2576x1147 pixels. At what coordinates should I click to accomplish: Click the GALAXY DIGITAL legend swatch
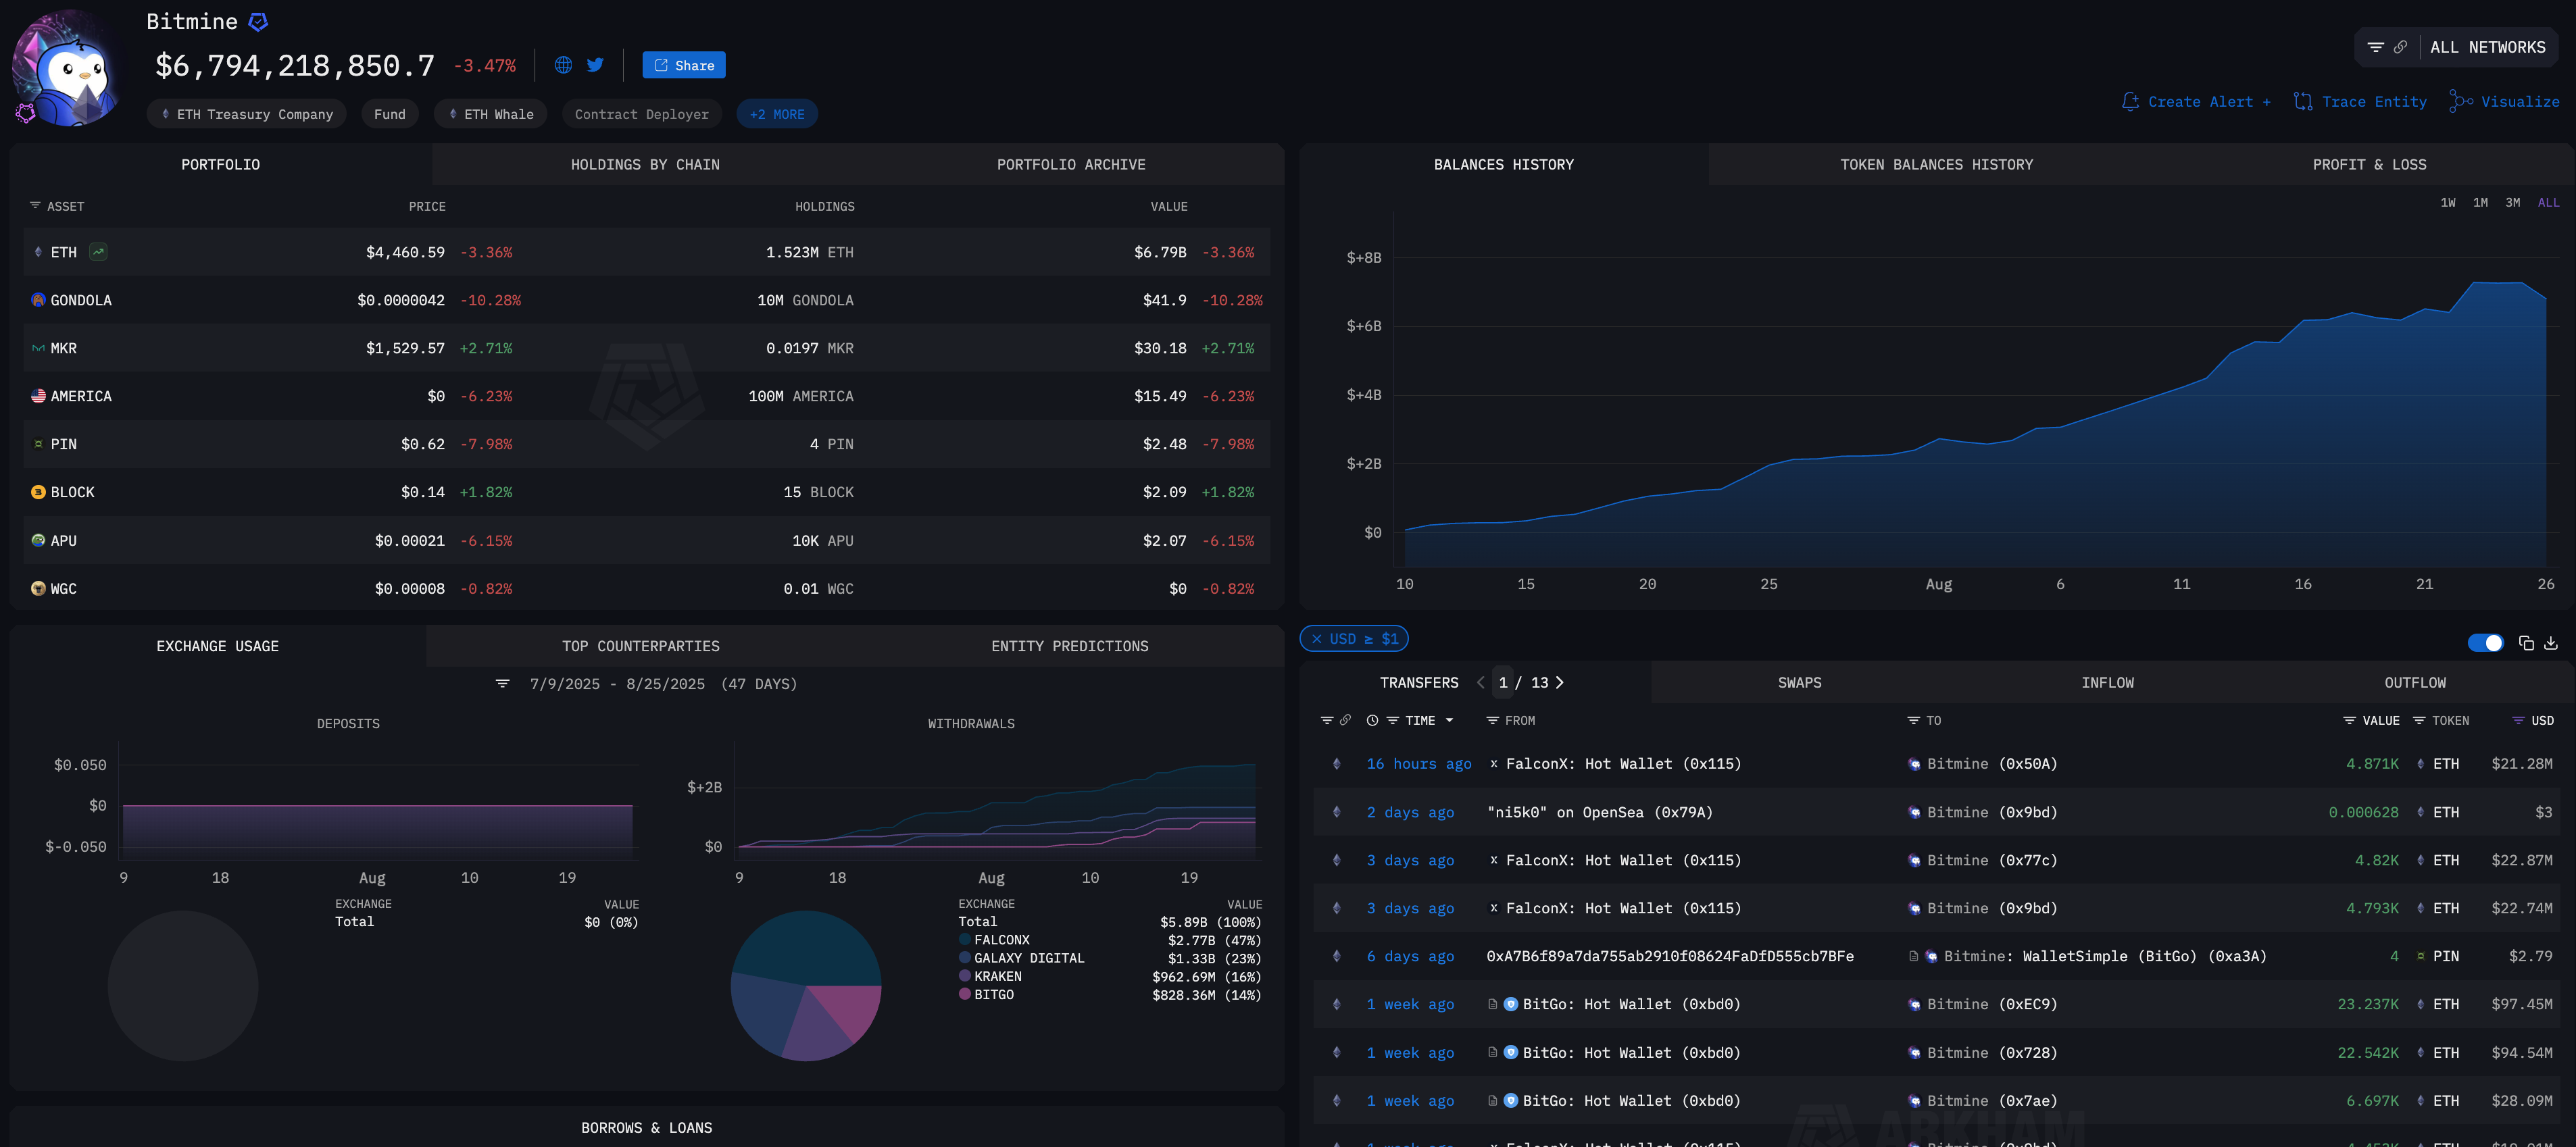pyautogui.click(x=965, y=958)
